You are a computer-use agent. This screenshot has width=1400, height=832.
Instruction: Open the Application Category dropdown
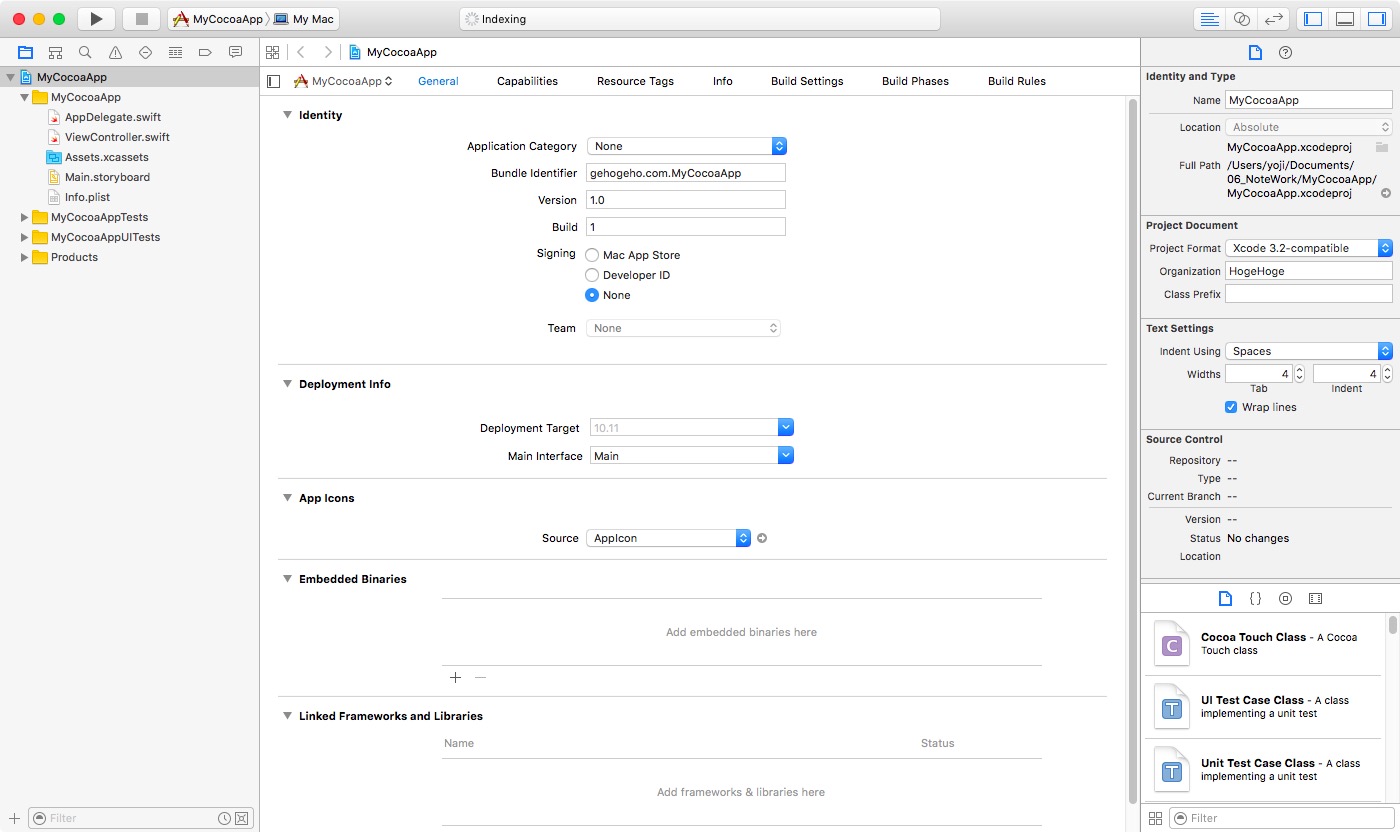[x=687, y=146]
